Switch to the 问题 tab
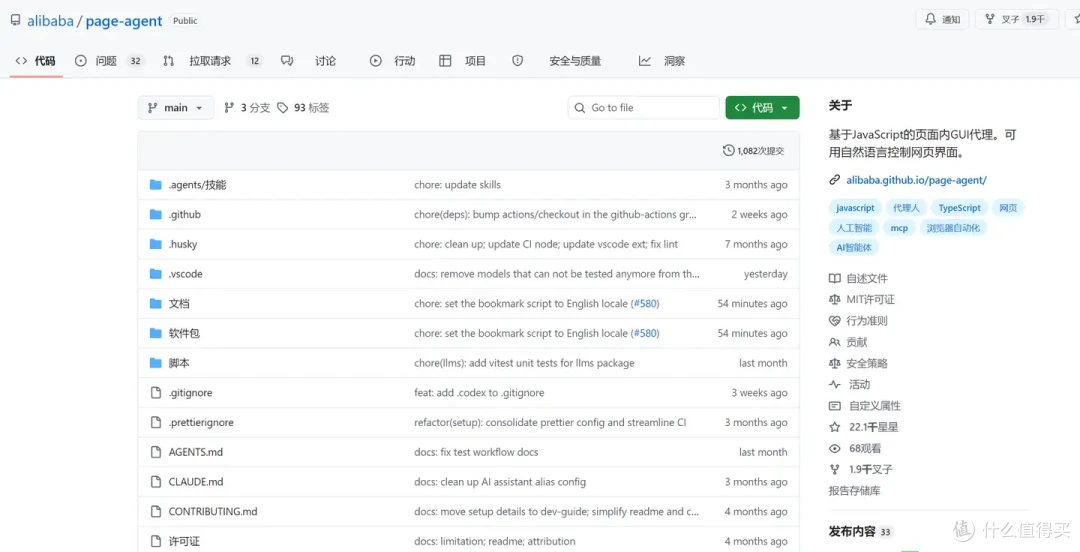This screenshot has height=552, width=1080. (108, 61)
